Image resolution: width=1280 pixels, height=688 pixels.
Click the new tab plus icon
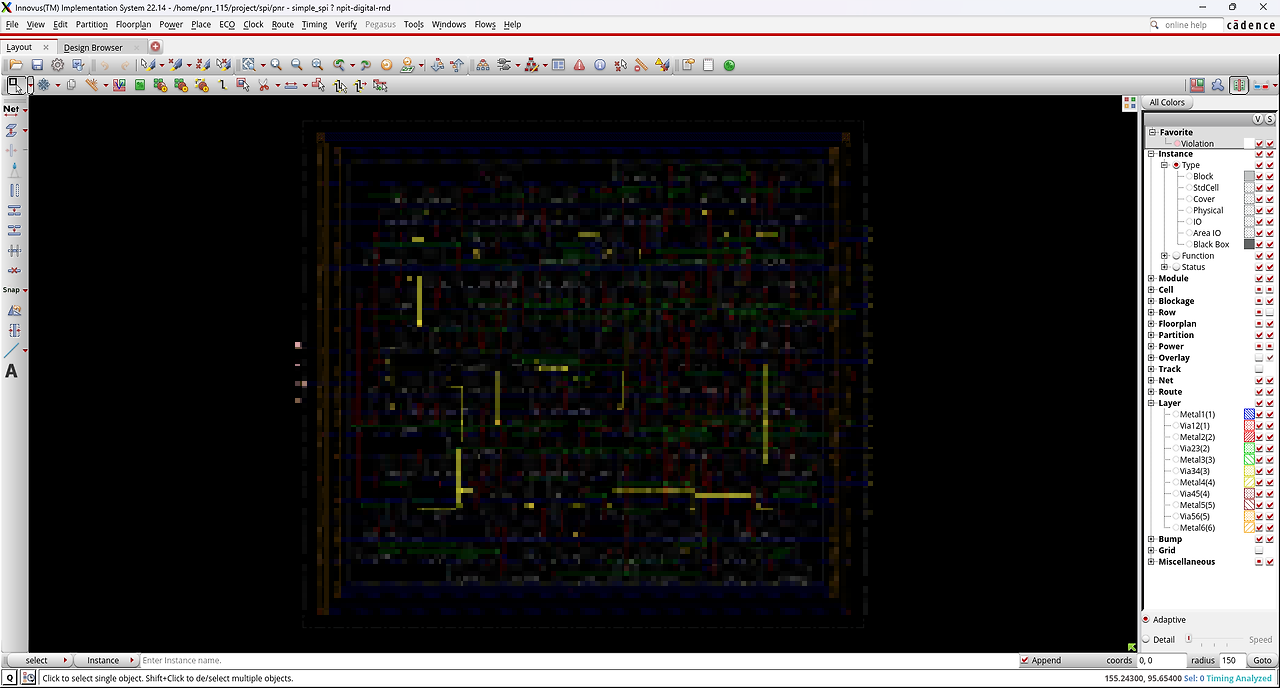156,47
